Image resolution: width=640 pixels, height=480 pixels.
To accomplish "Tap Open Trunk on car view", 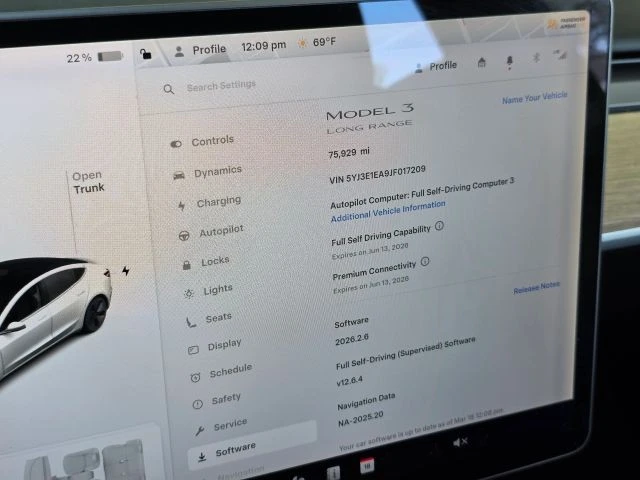I will point(88,182).
